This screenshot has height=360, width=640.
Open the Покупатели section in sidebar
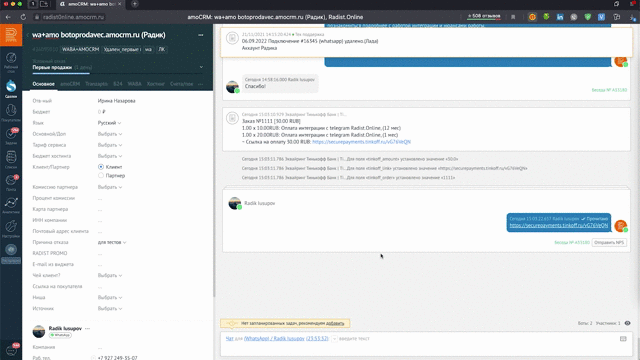pos(11,113)
